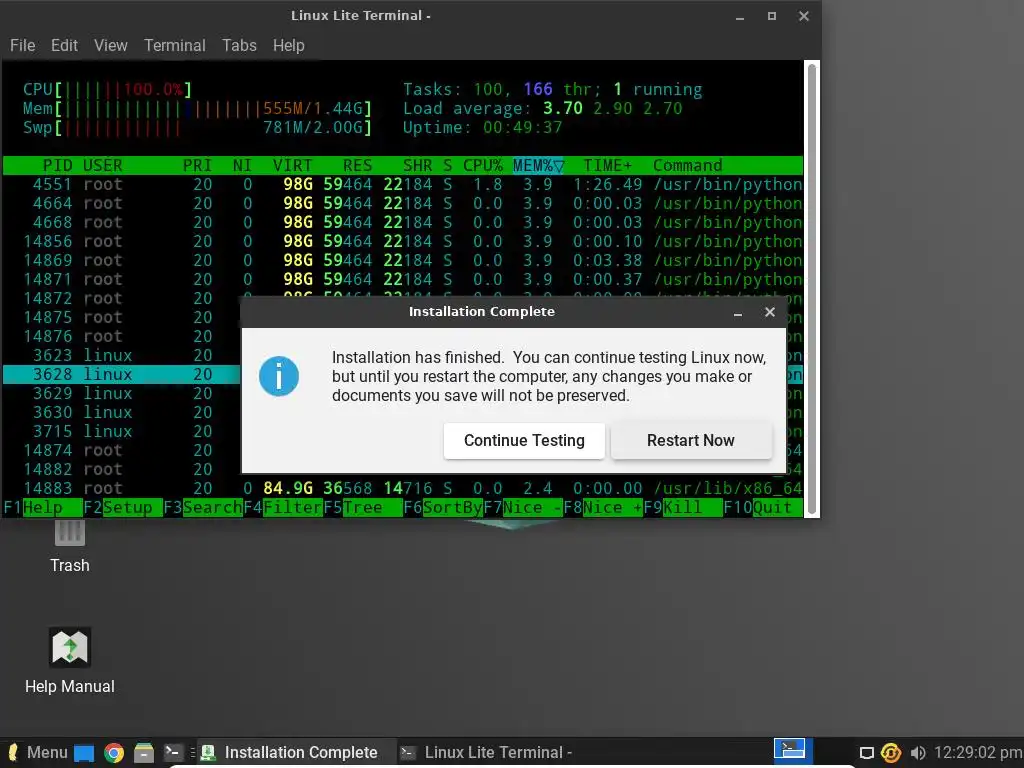Minimize the Linux Lite Terminal window
This screenshot has width=1024, height=768.
740,16
